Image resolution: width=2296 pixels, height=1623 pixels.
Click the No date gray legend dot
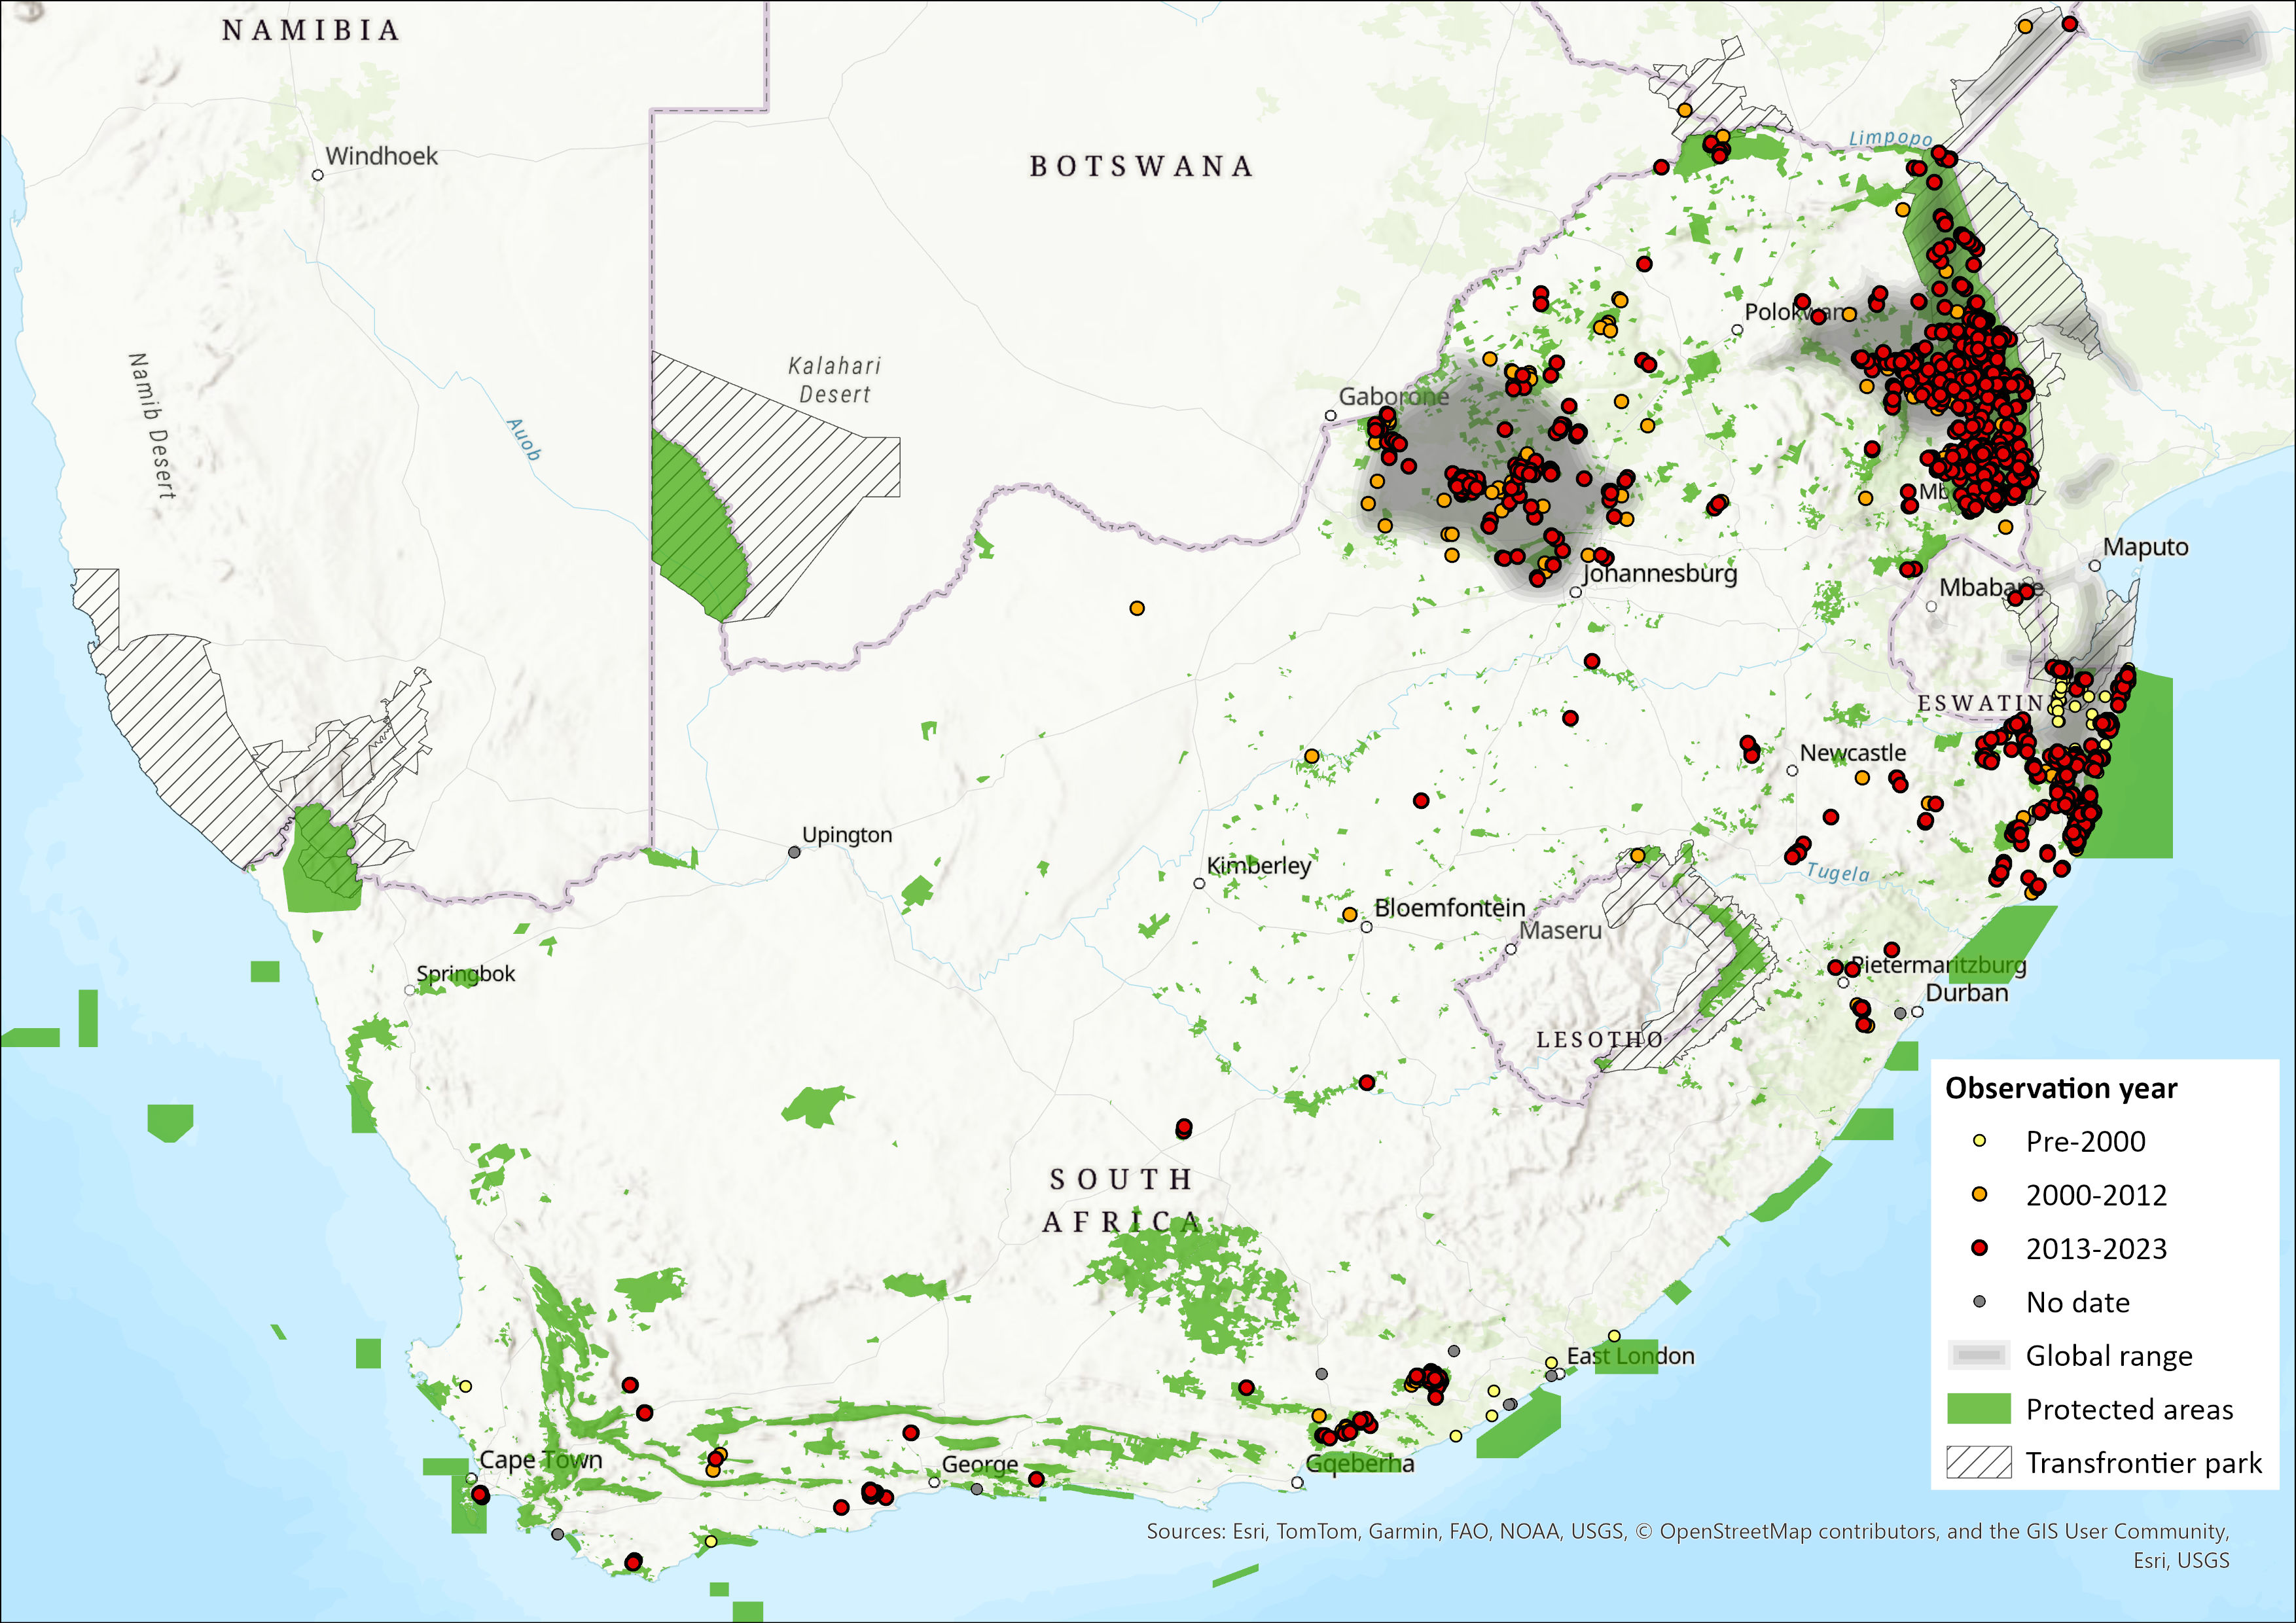[x=1979, y=1302]
